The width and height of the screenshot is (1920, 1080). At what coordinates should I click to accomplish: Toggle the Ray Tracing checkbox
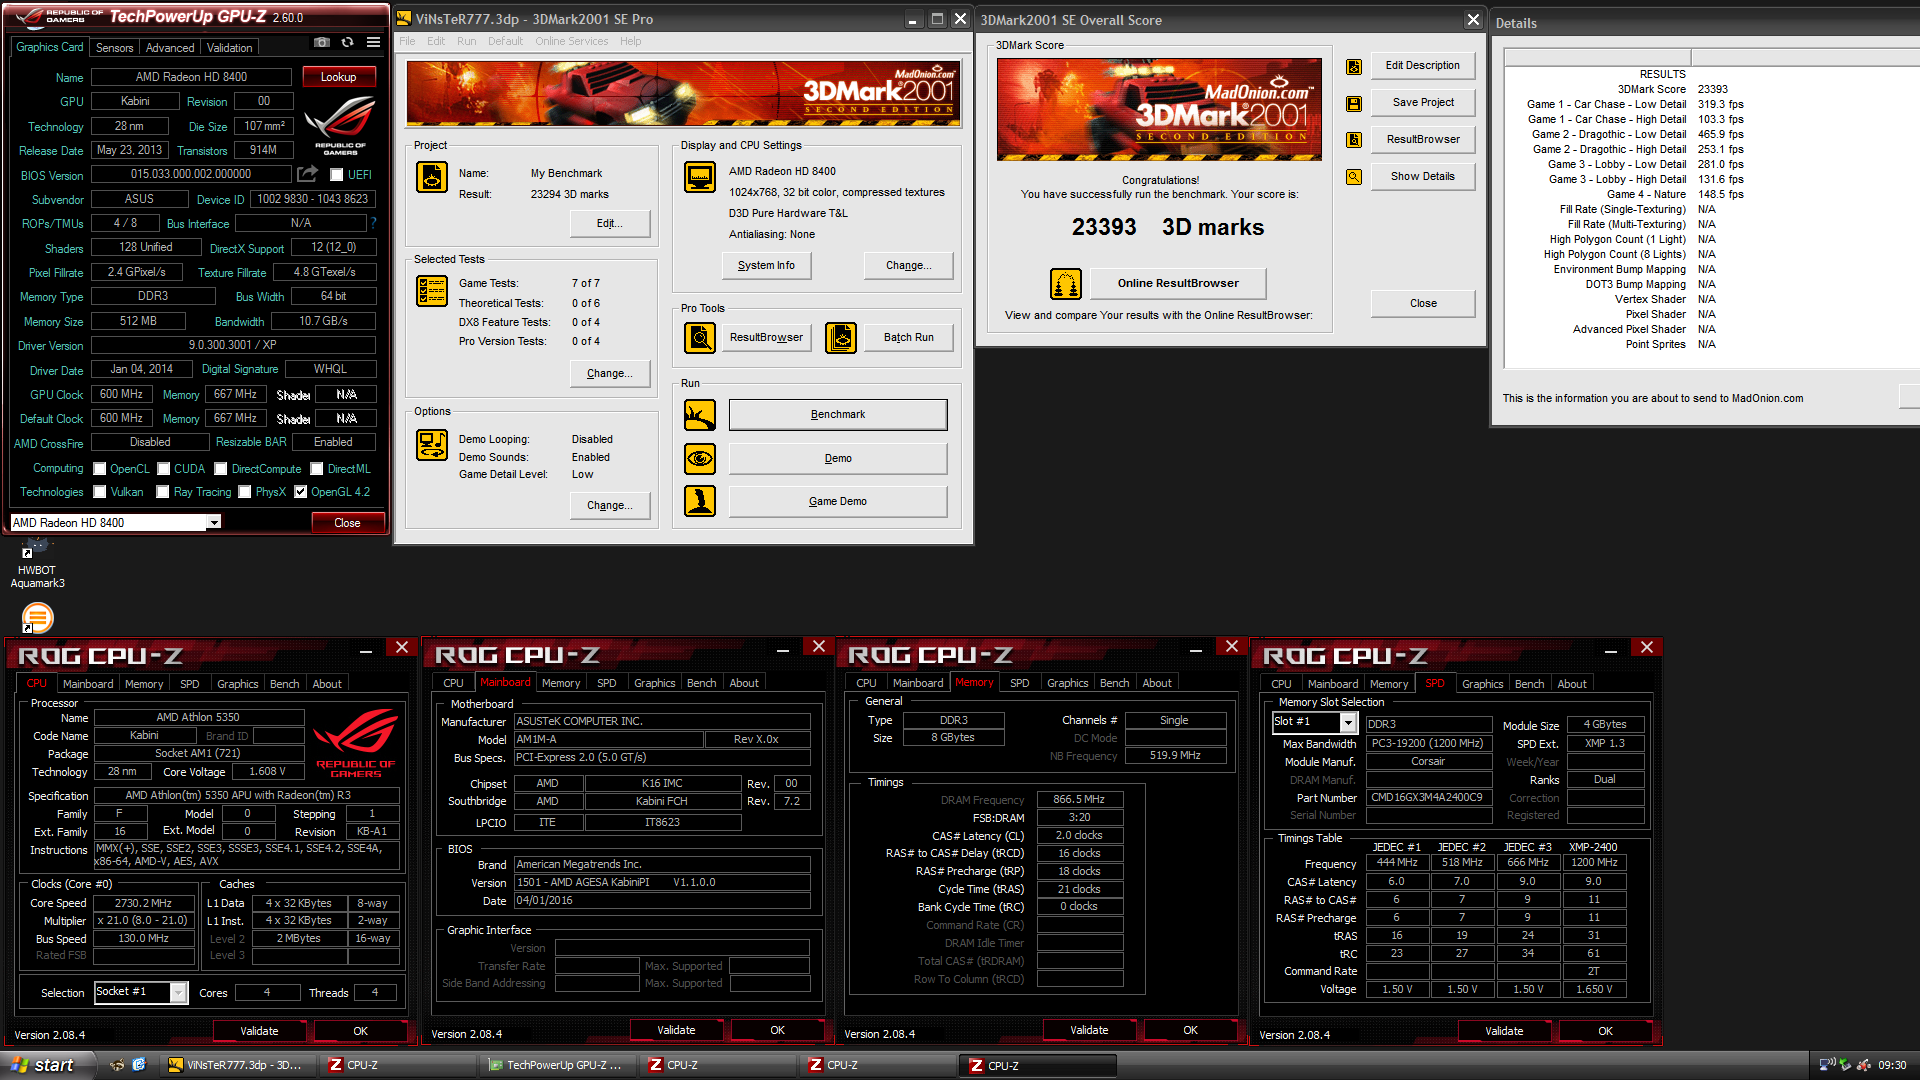163,492
